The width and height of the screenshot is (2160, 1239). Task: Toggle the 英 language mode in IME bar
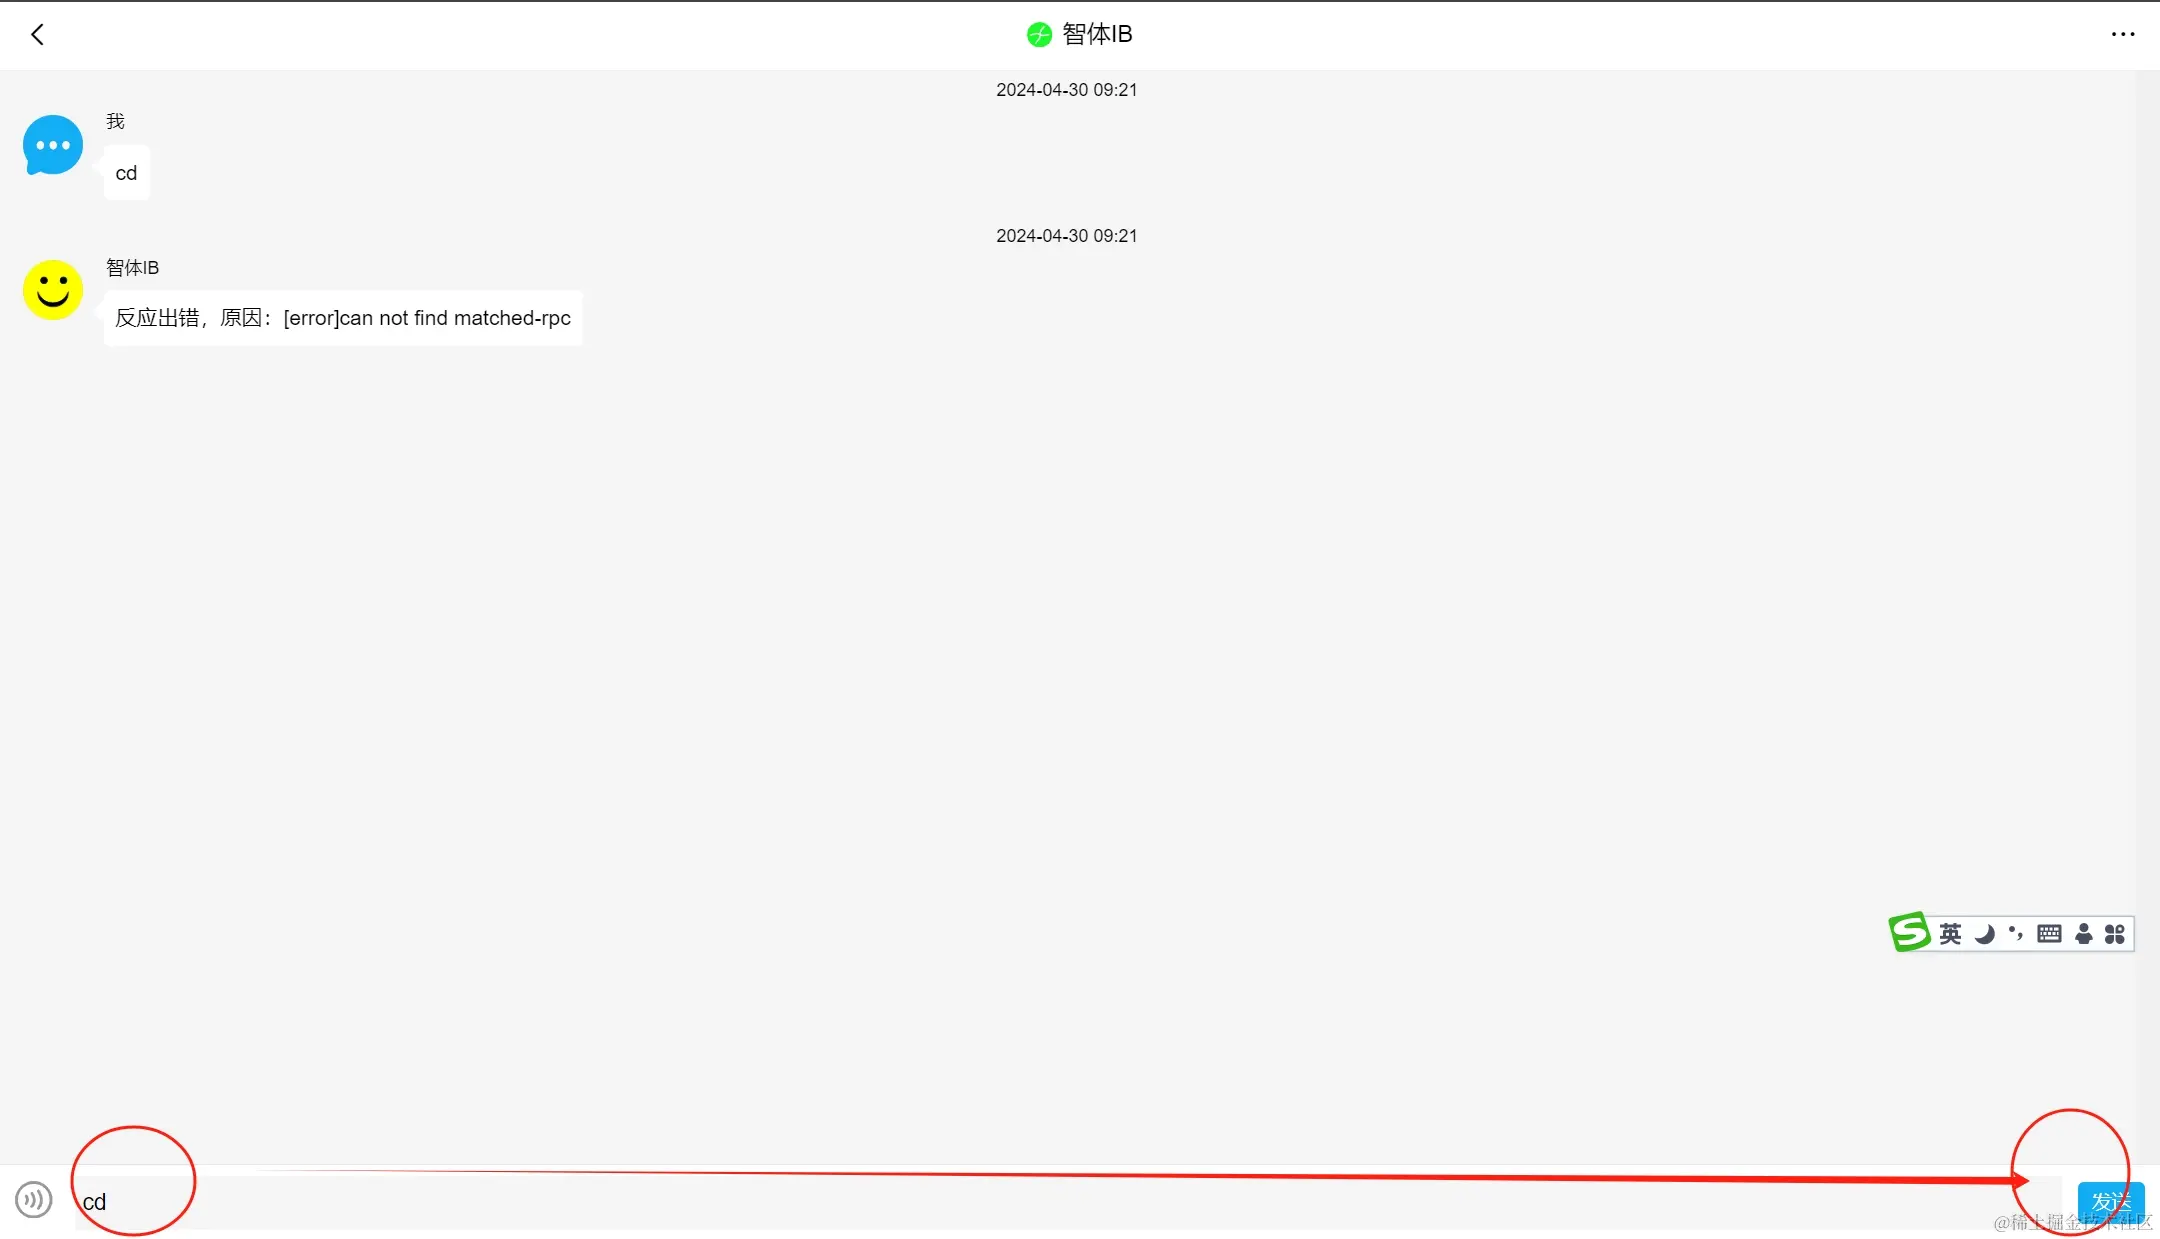[x=1950, y=934]
